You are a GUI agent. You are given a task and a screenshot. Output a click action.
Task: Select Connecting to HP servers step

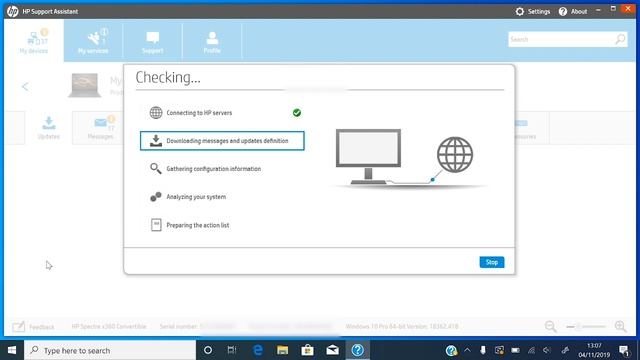(x=199, y=113)
